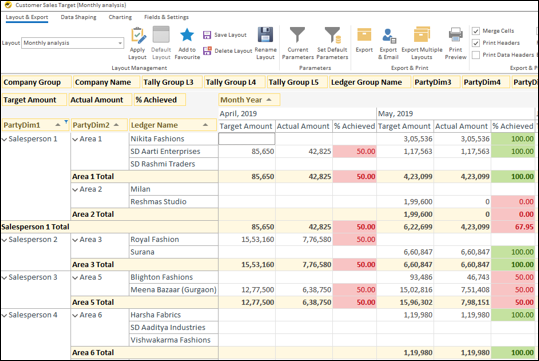Screen dimensions: 539x361
Task: Click the Delete Layout icon
Action: click(207, 51)
